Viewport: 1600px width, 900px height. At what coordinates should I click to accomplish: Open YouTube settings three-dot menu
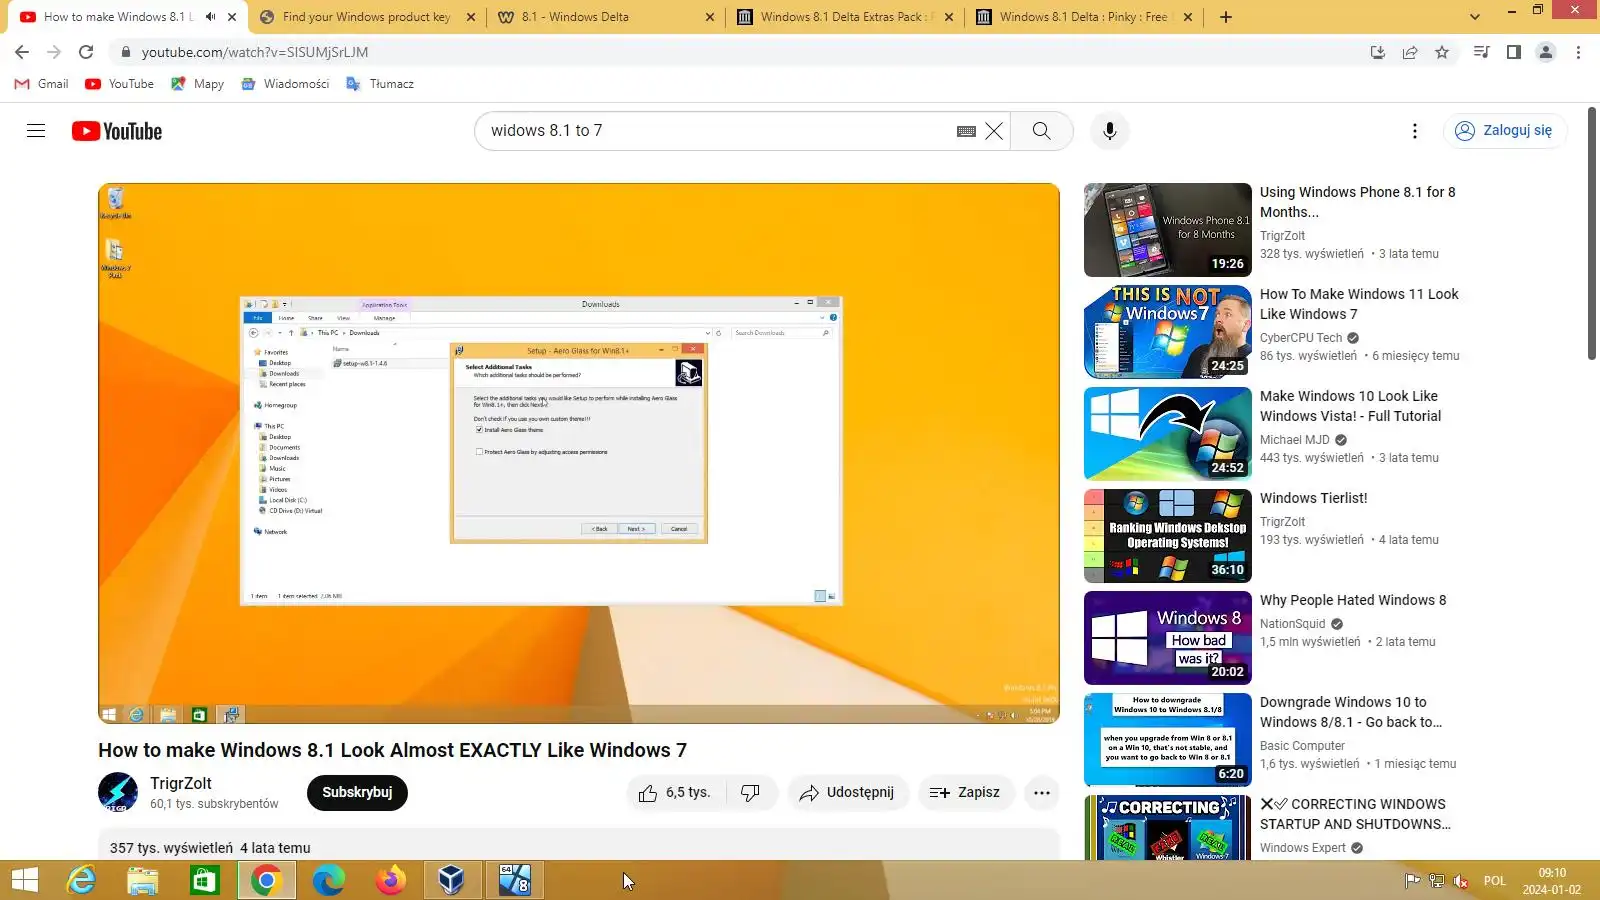(1414, 131)
